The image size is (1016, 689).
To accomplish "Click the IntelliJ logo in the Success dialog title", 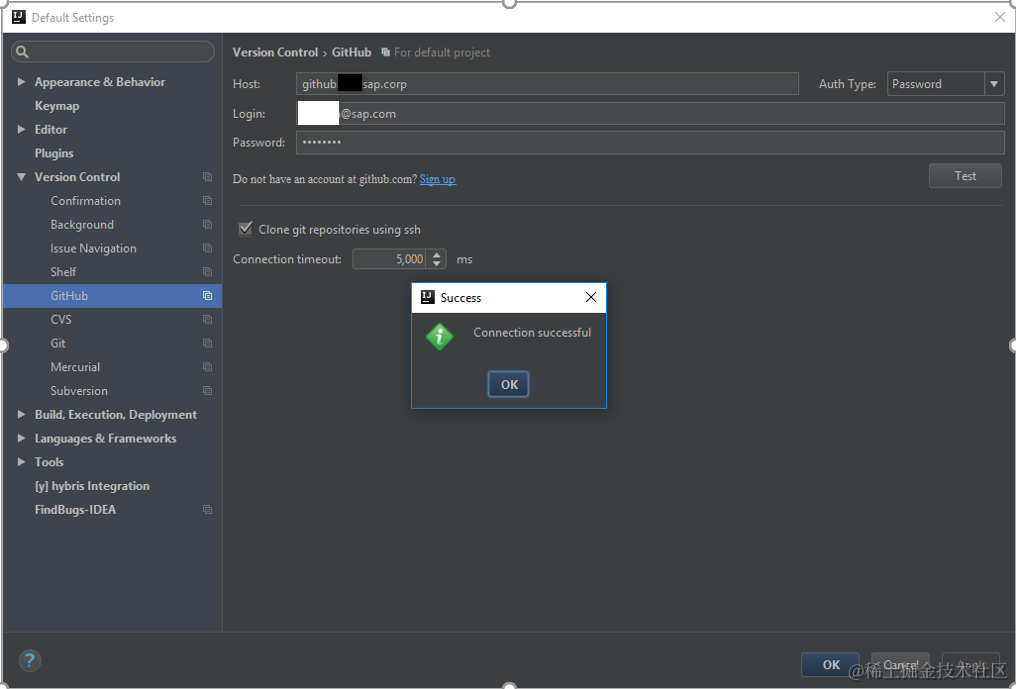I will pos(428,298).
